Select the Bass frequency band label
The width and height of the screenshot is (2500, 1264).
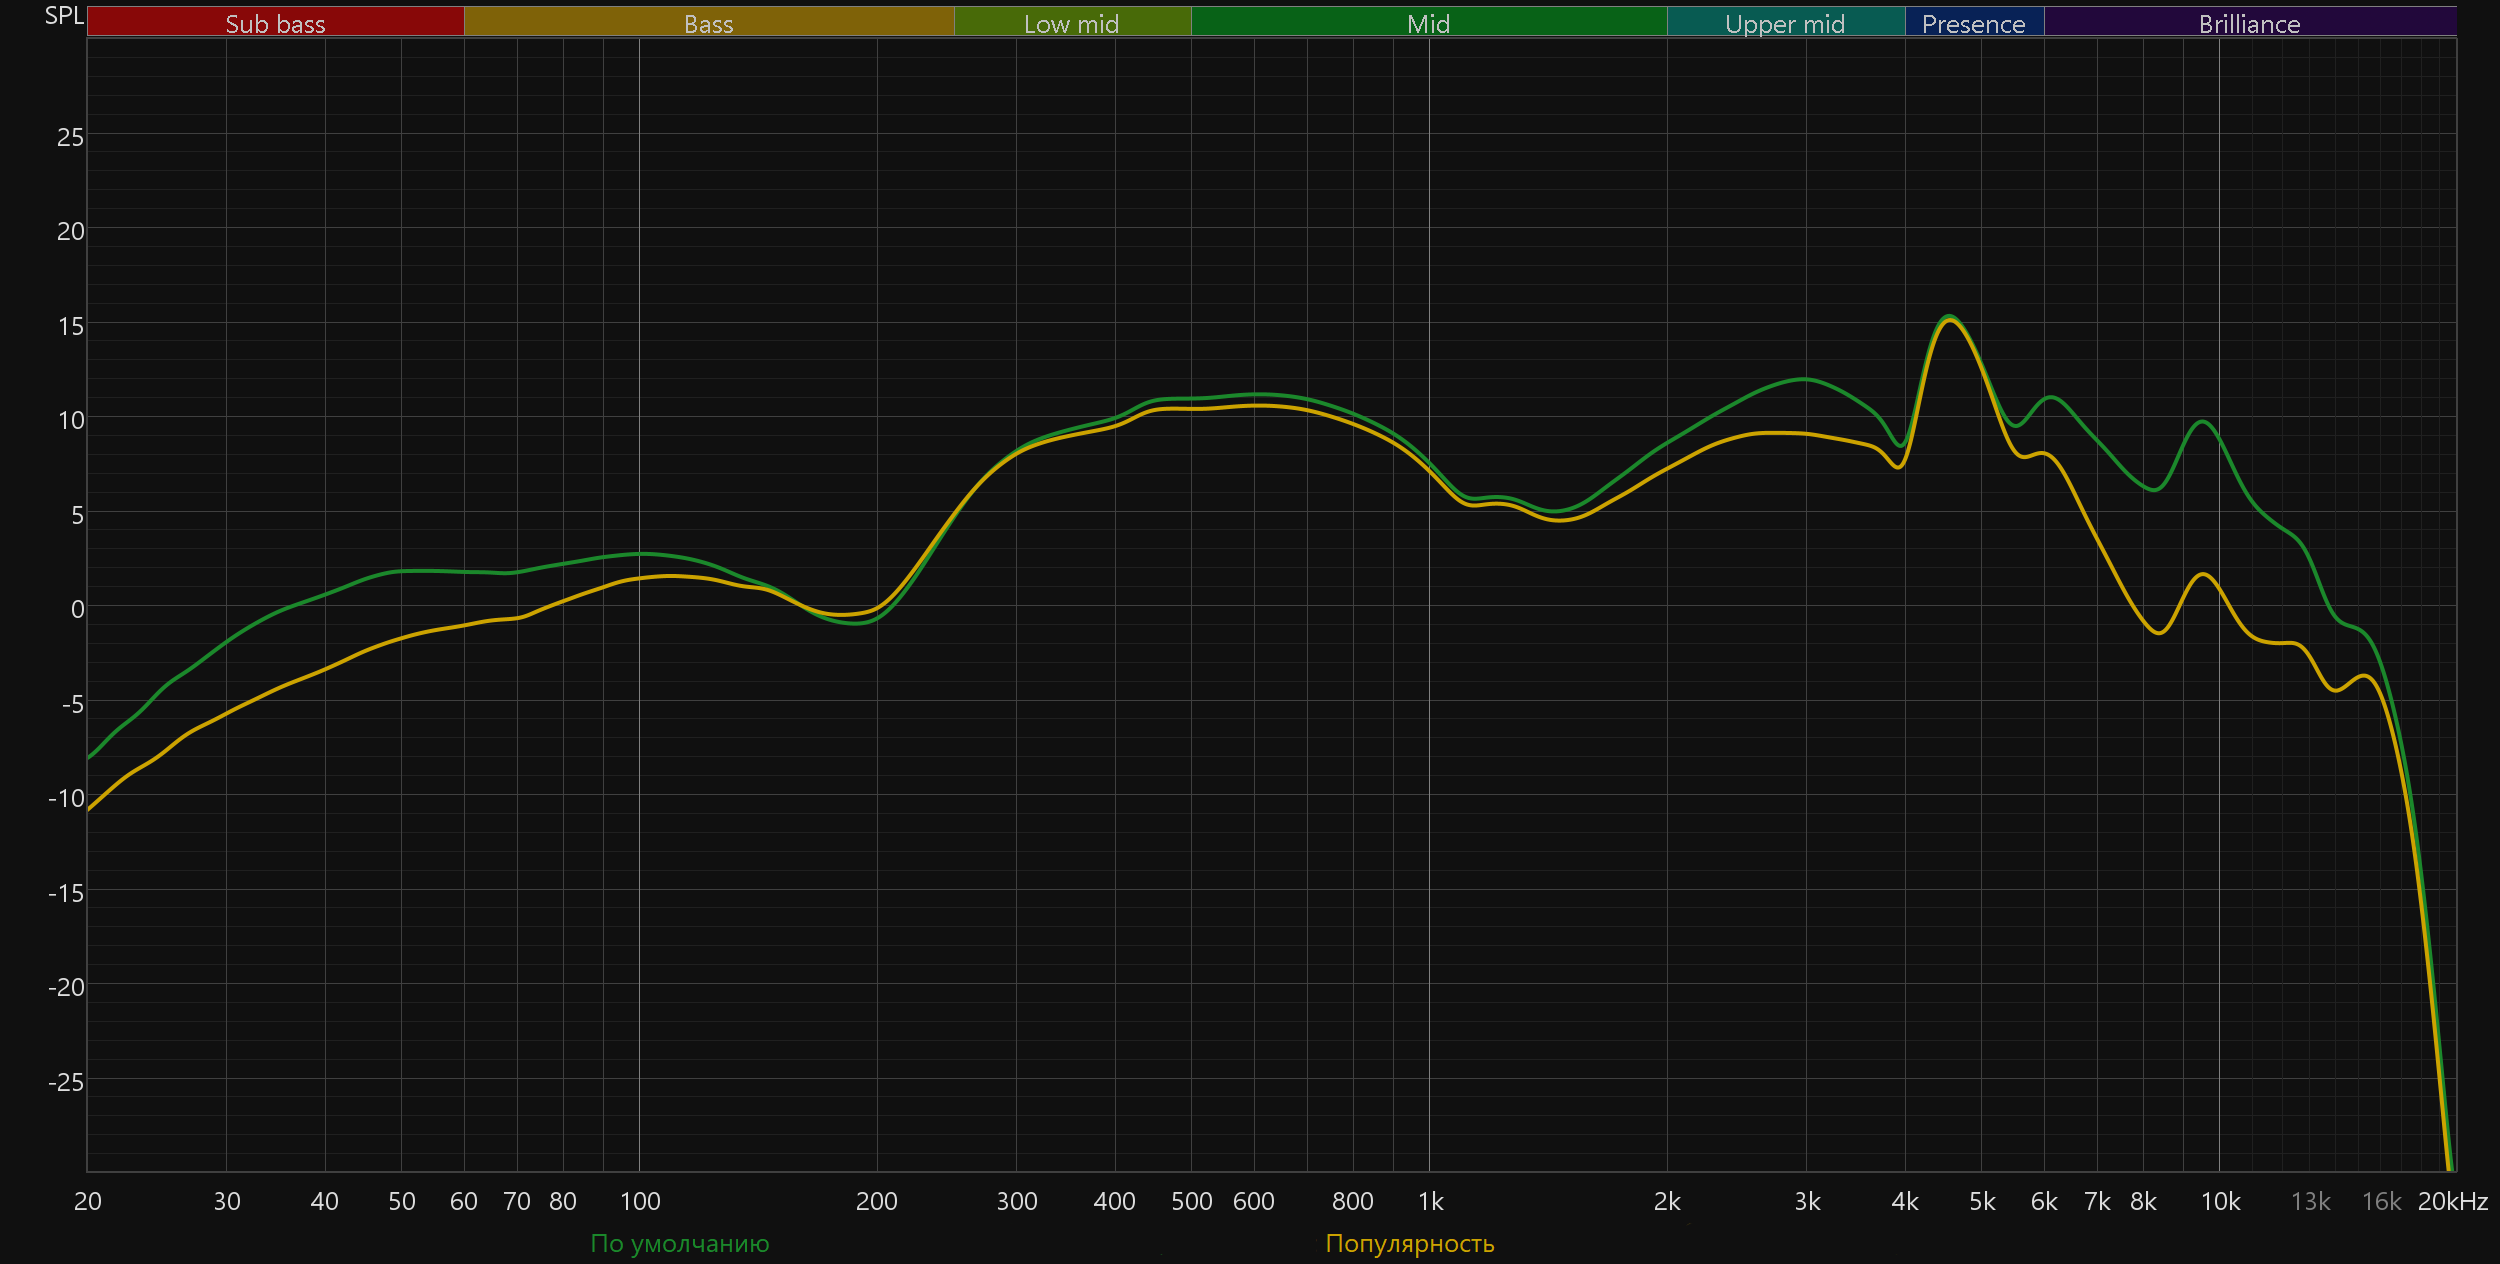click(708, 23)
